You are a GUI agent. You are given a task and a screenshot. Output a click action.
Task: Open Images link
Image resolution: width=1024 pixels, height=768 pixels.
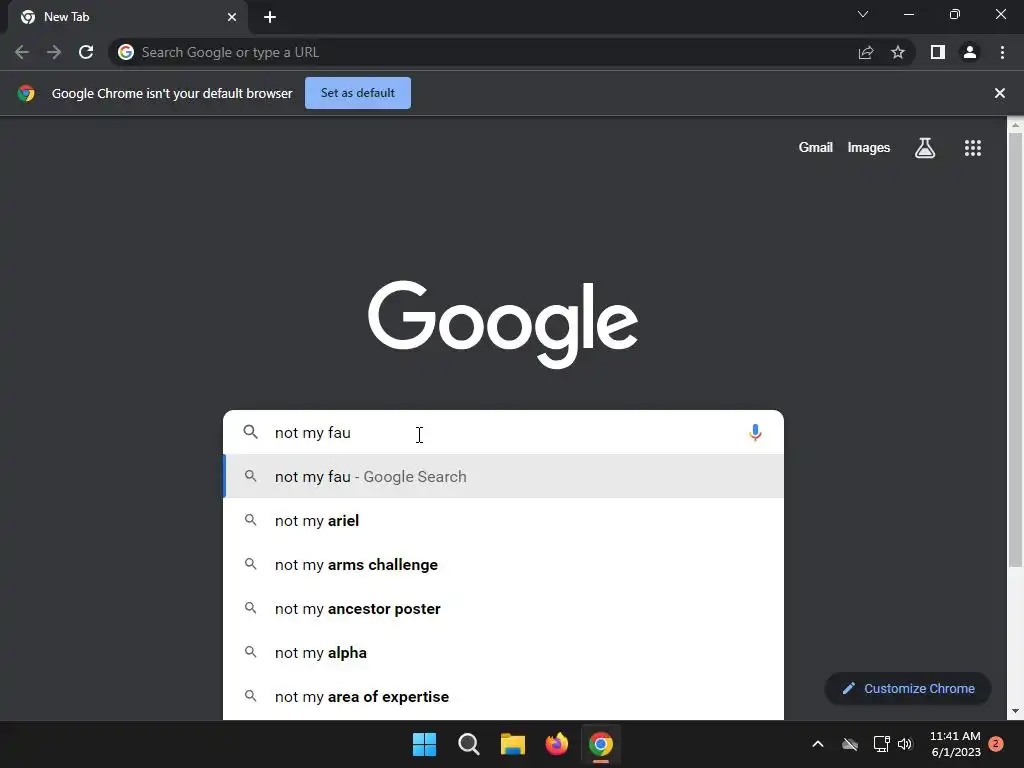pos(869,148)
